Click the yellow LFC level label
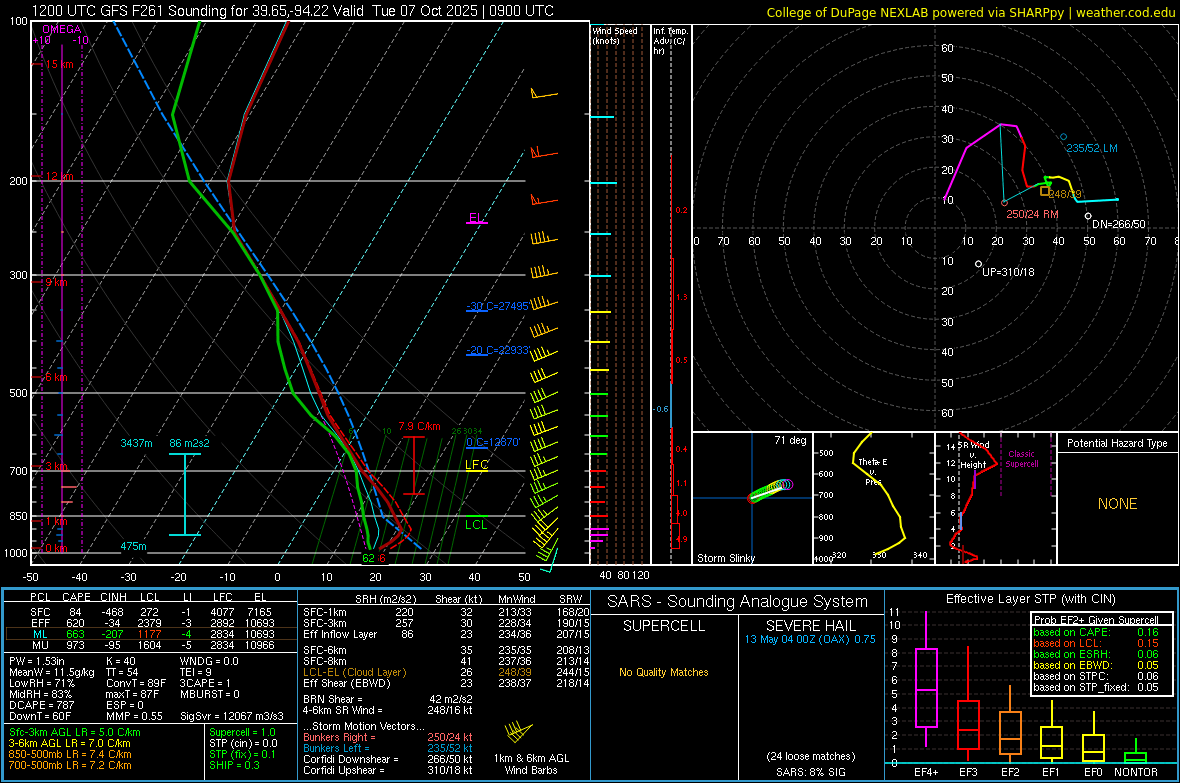Viewport: 1180px width, 783px height. click(476, 465)
